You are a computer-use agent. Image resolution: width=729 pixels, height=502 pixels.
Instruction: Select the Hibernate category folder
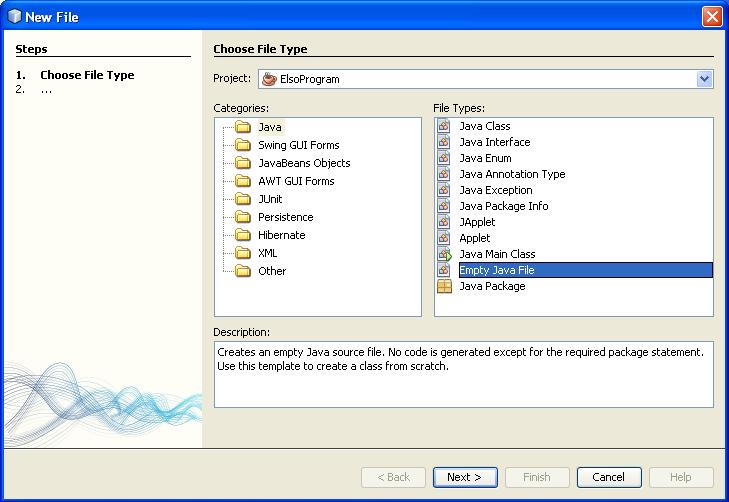[281, 235]
